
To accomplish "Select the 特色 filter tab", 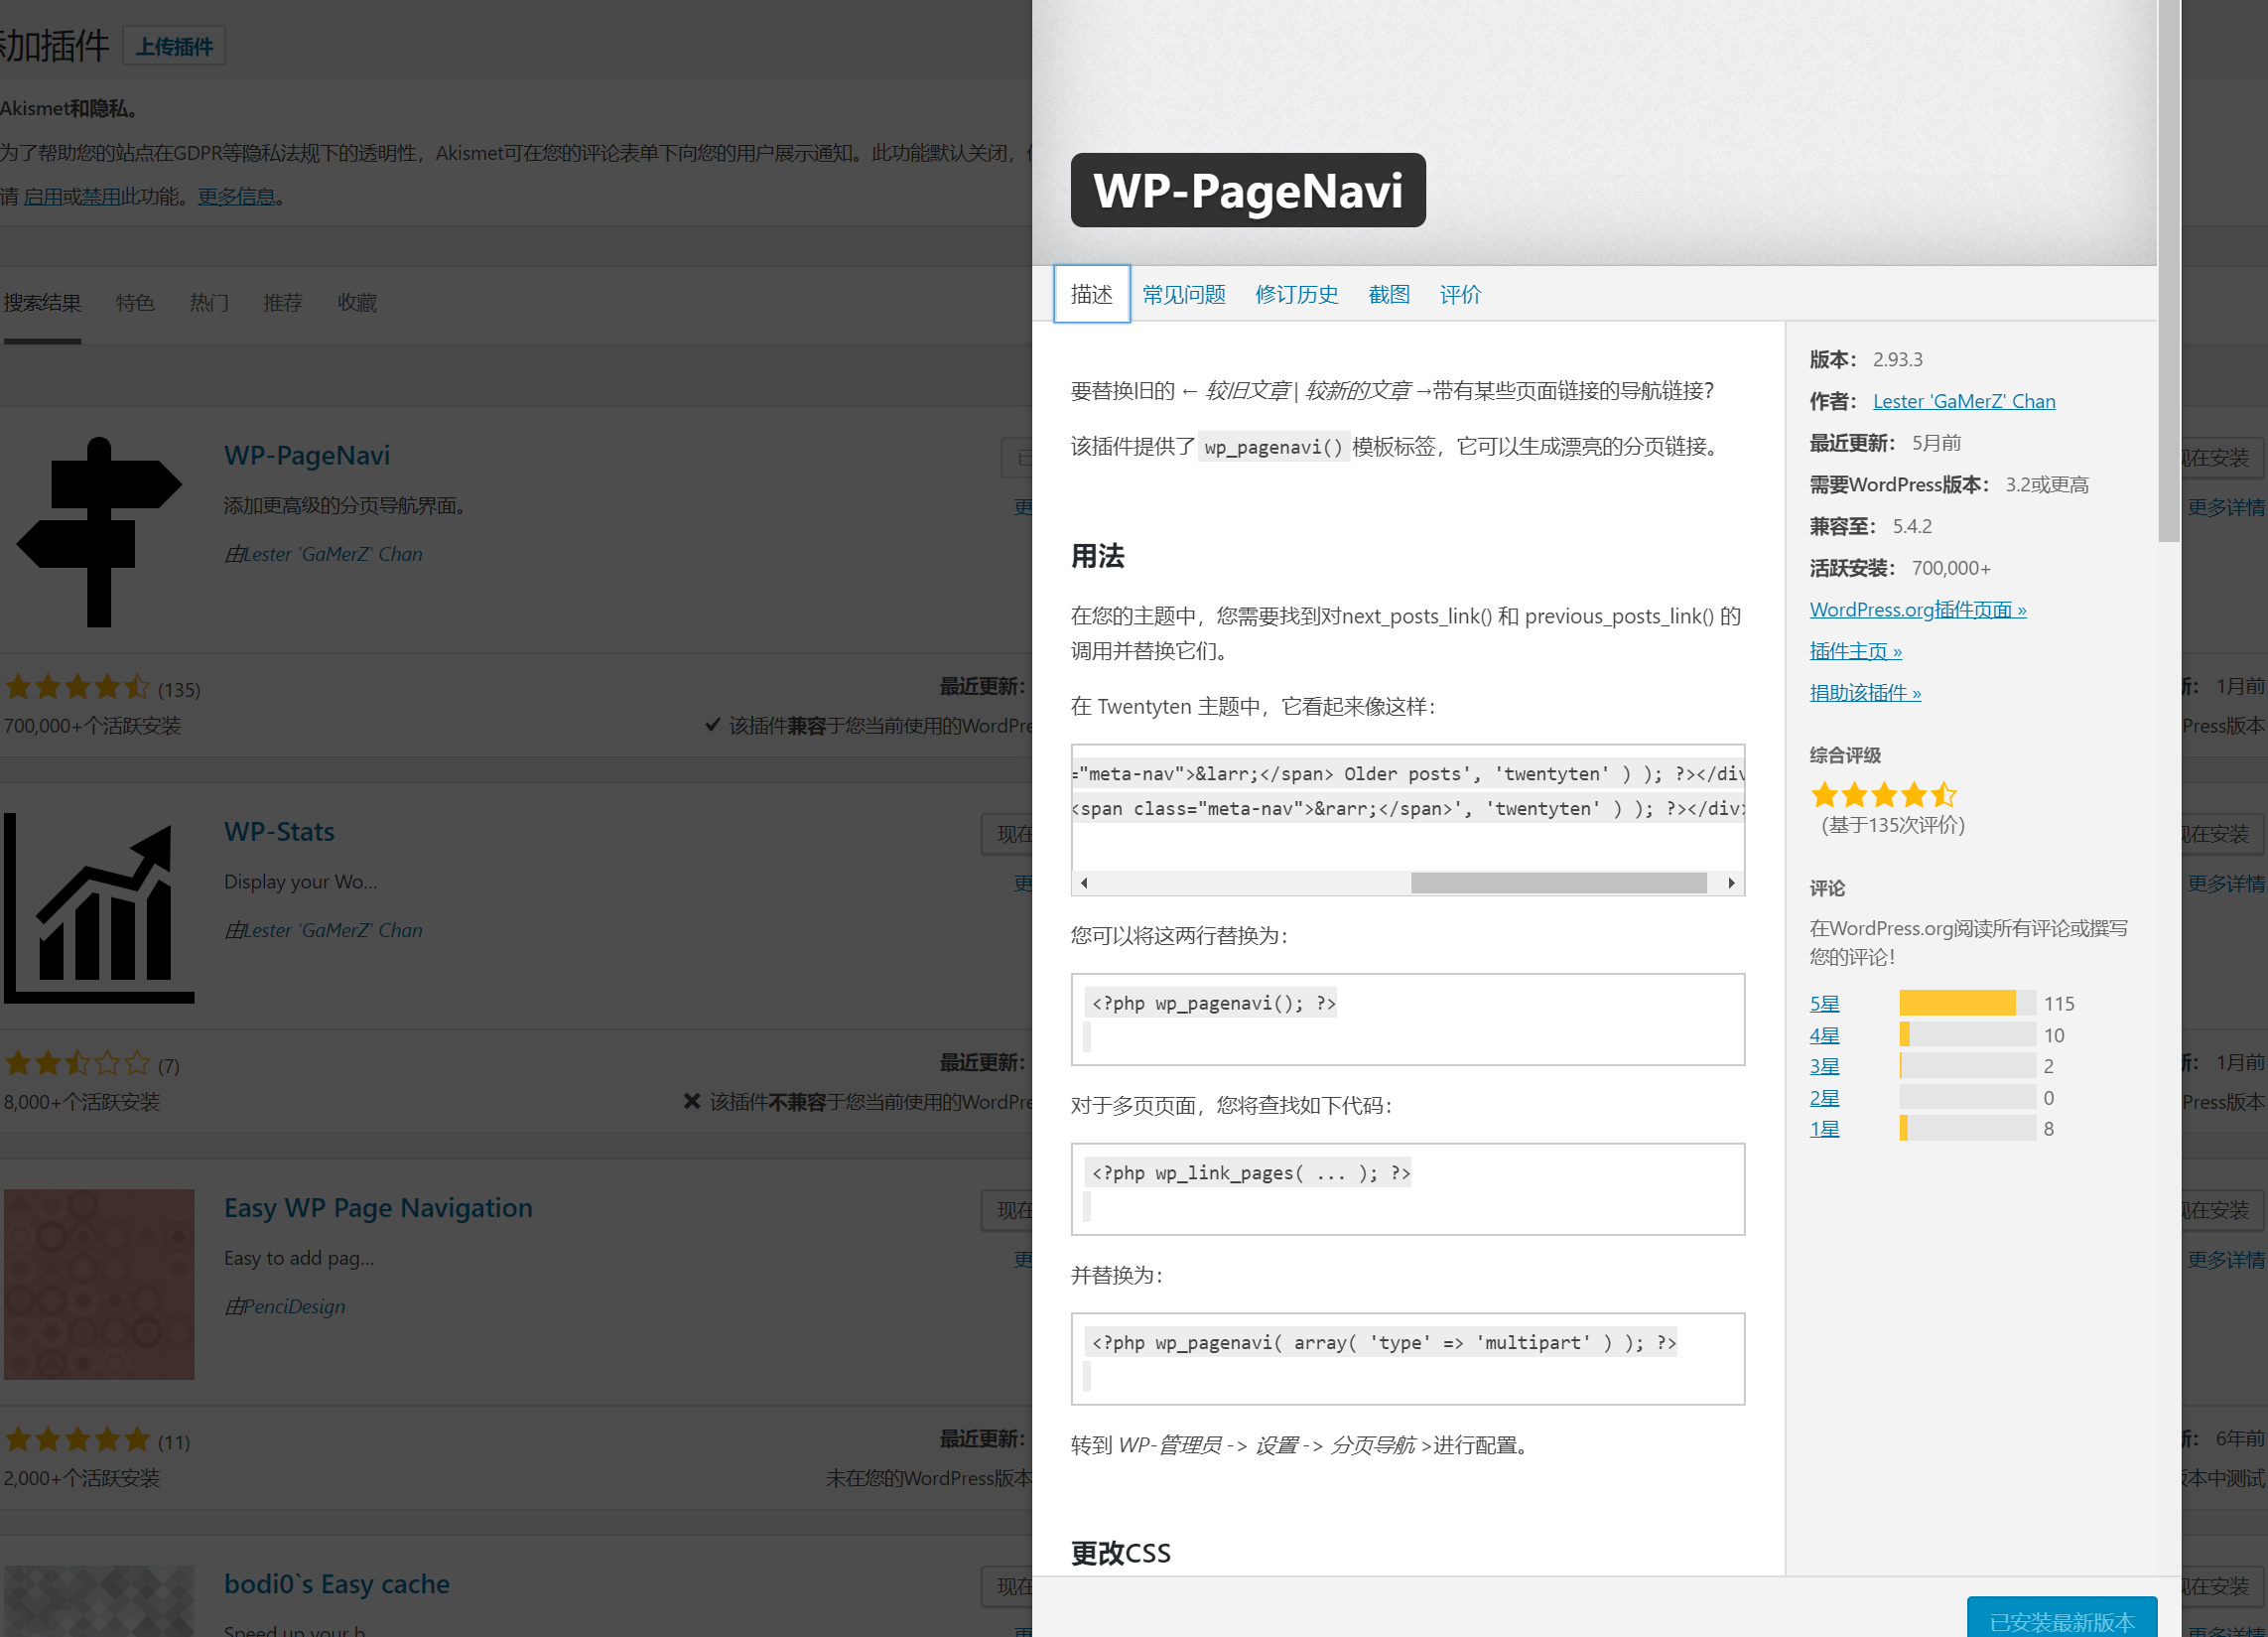I will click(135, 303).
